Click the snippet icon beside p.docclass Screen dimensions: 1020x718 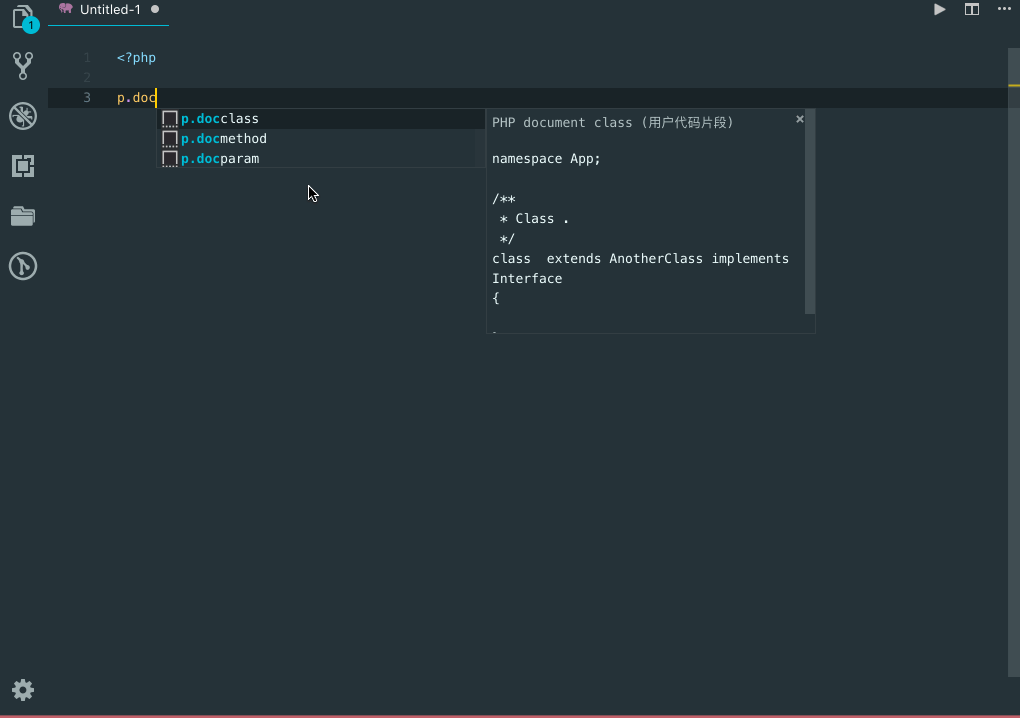169,118
